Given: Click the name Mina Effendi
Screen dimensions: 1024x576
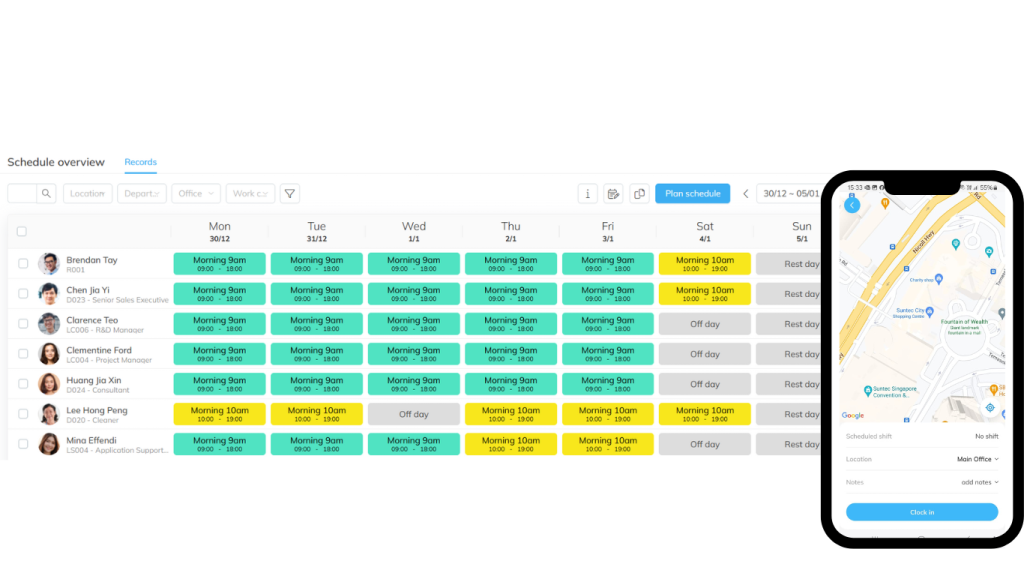Looking at the screenshot, I should click(91, 440).
